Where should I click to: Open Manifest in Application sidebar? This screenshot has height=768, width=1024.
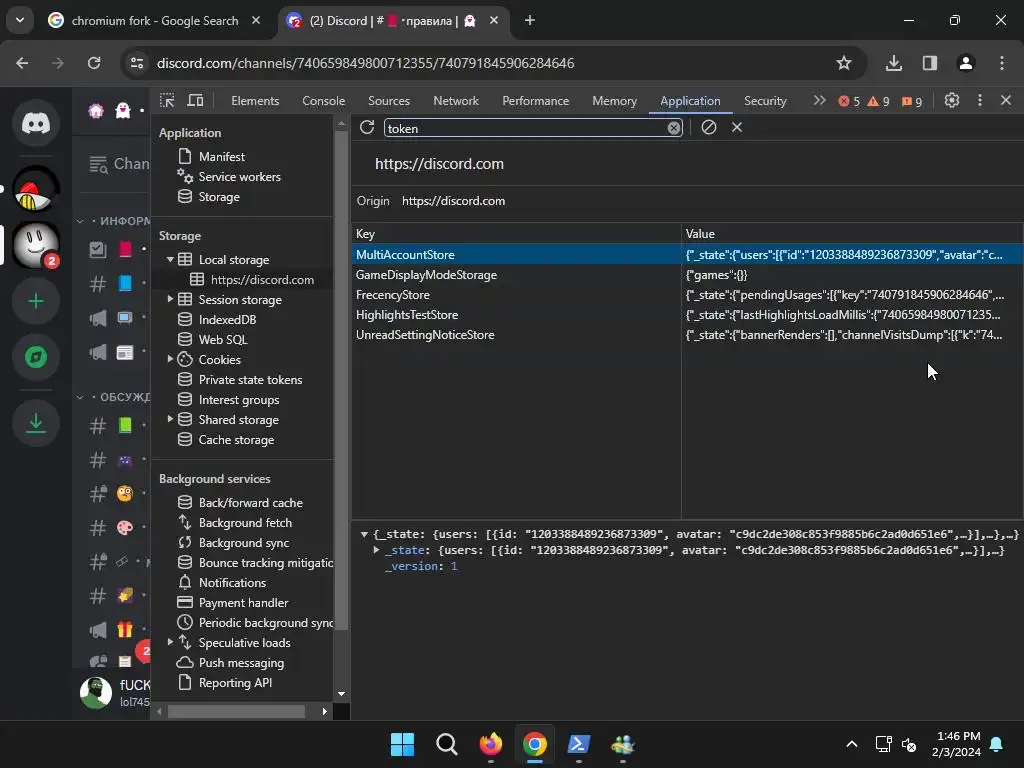tap(221, 157)
